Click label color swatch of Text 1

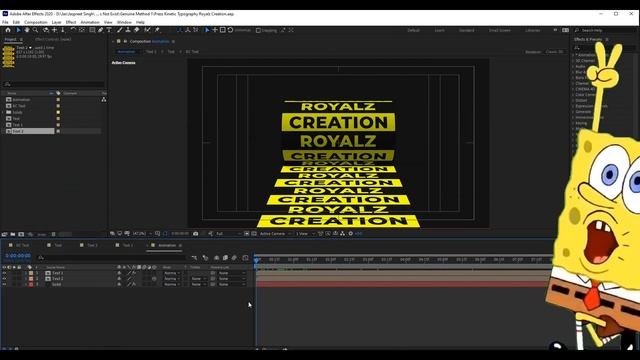[31, 273]
